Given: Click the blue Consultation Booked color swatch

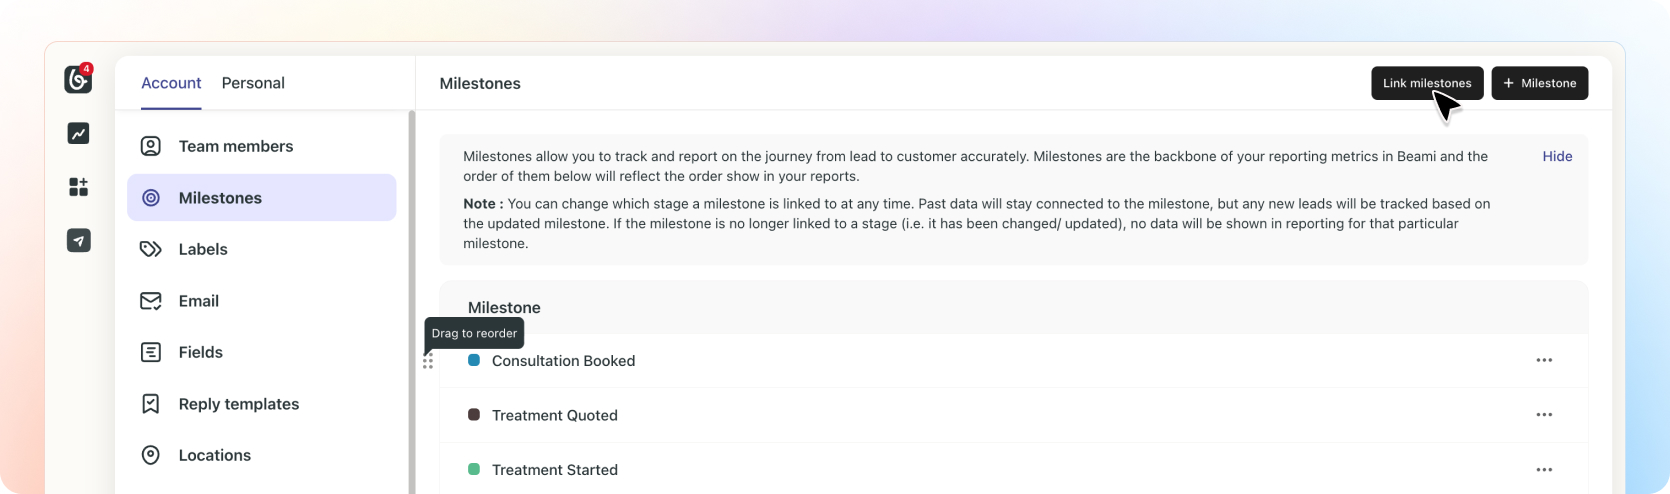Looking at the screenshot, I should click(474, 360).
